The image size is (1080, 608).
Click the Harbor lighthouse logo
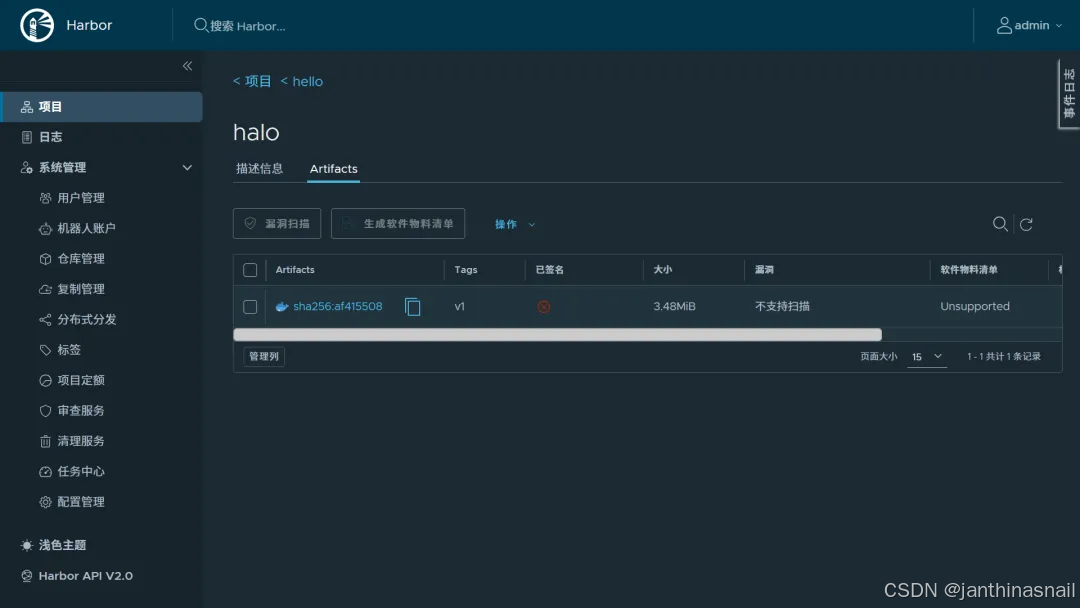[x=37, y=25]
